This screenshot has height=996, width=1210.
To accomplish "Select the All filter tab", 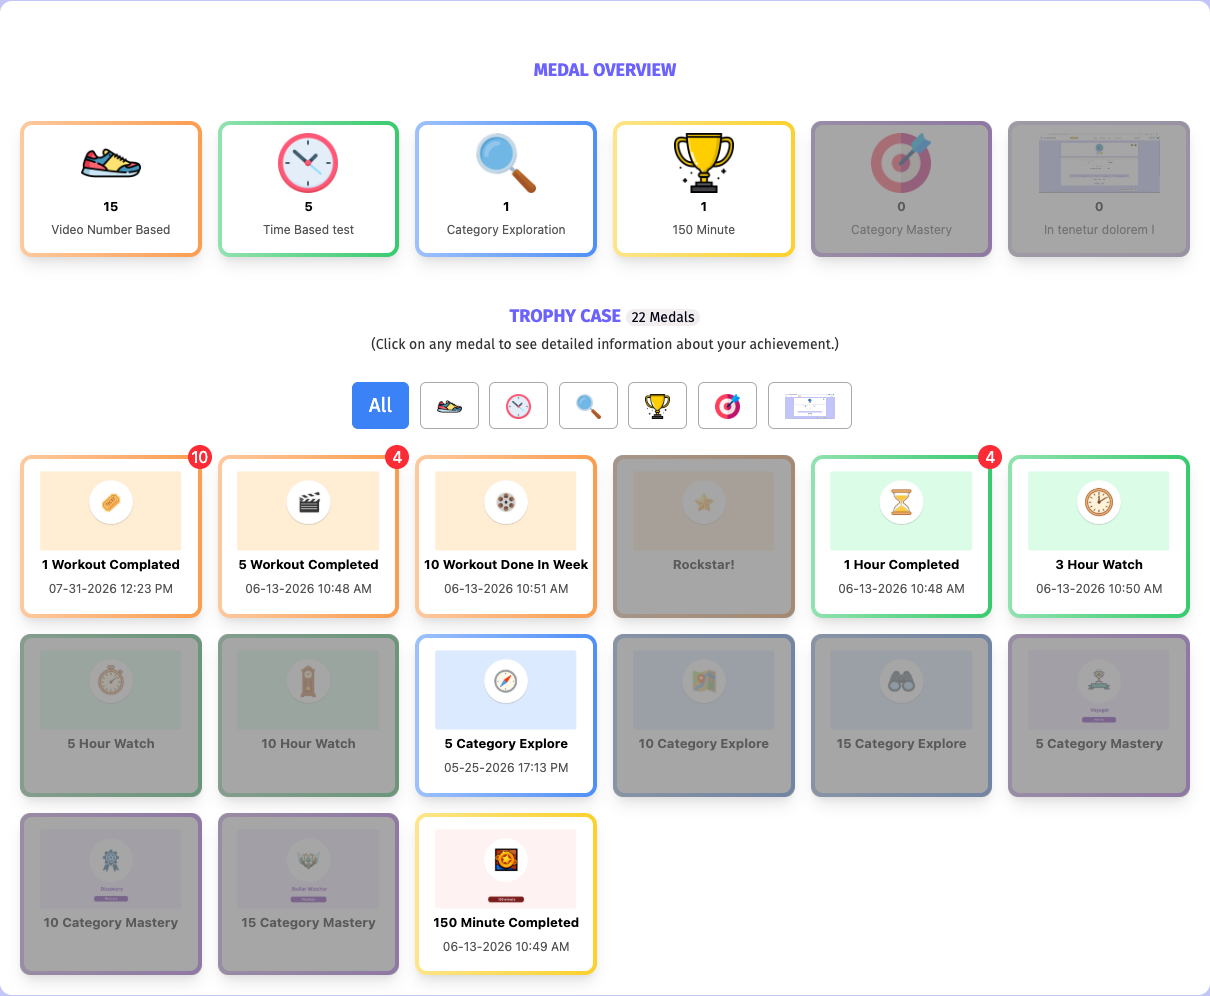I will tap(380, 405).
